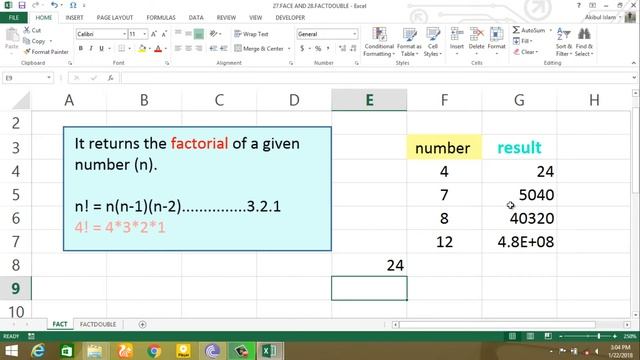Open Find & Select dropdown

pos(584,42)
